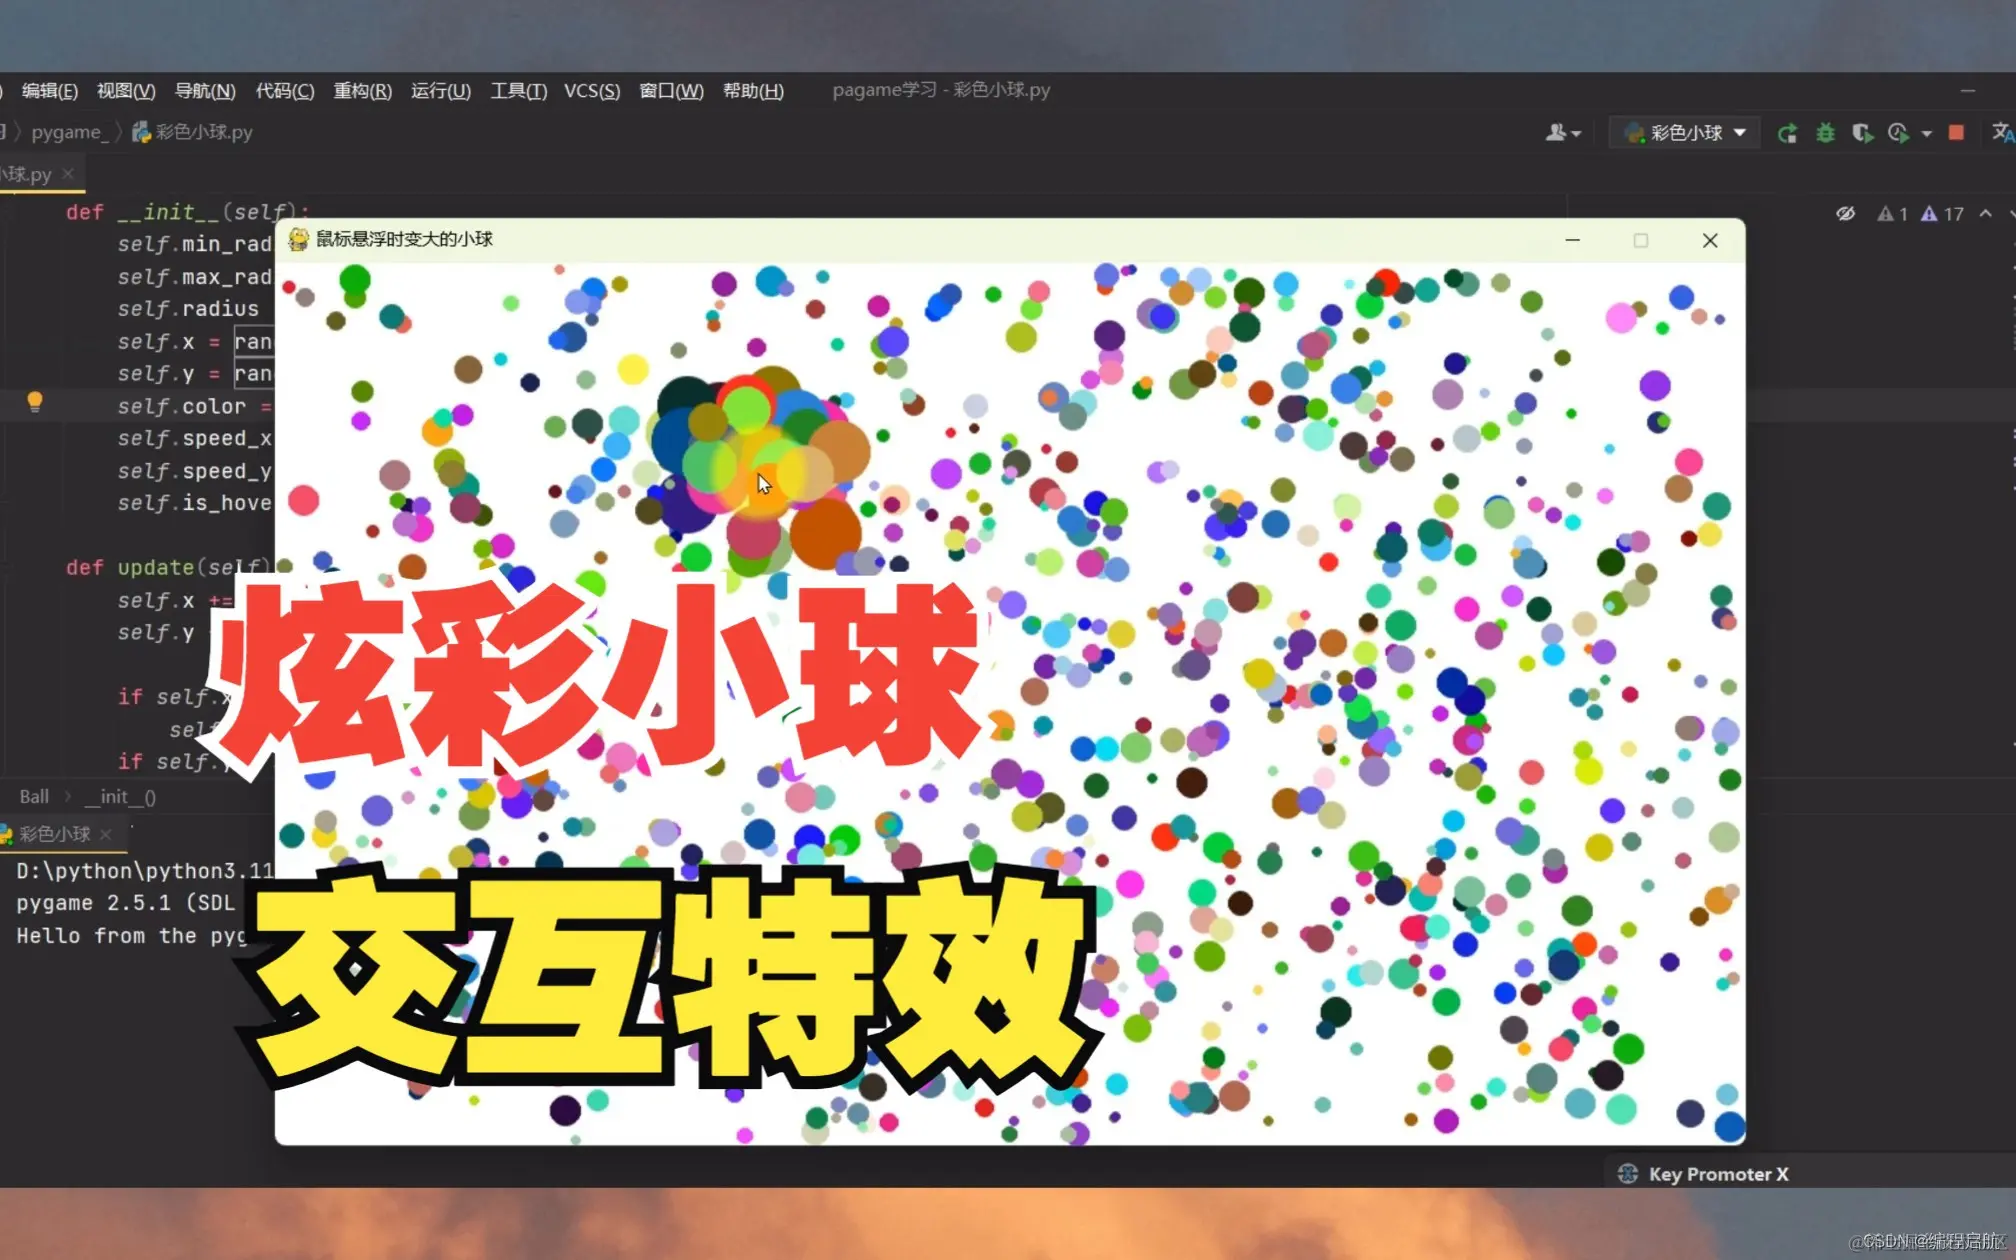Toggle the highlighting level eye icon near inspections
The width and height of the screenshot is (2016, 1260).
tap(1845, 213)
